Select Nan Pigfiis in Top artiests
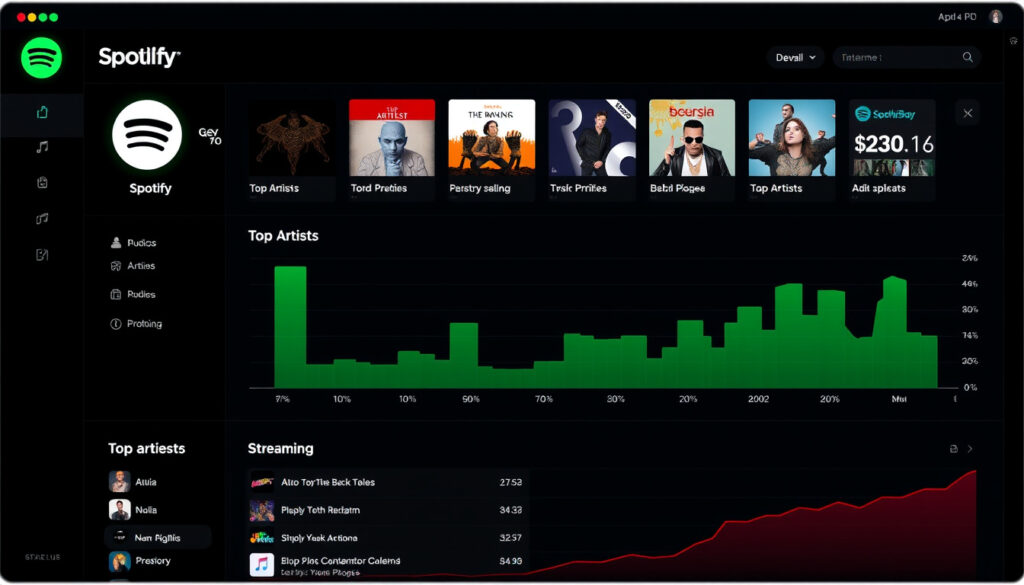Image resolution: width=1024 pixels, height=585 pixels. pos(157,538)
